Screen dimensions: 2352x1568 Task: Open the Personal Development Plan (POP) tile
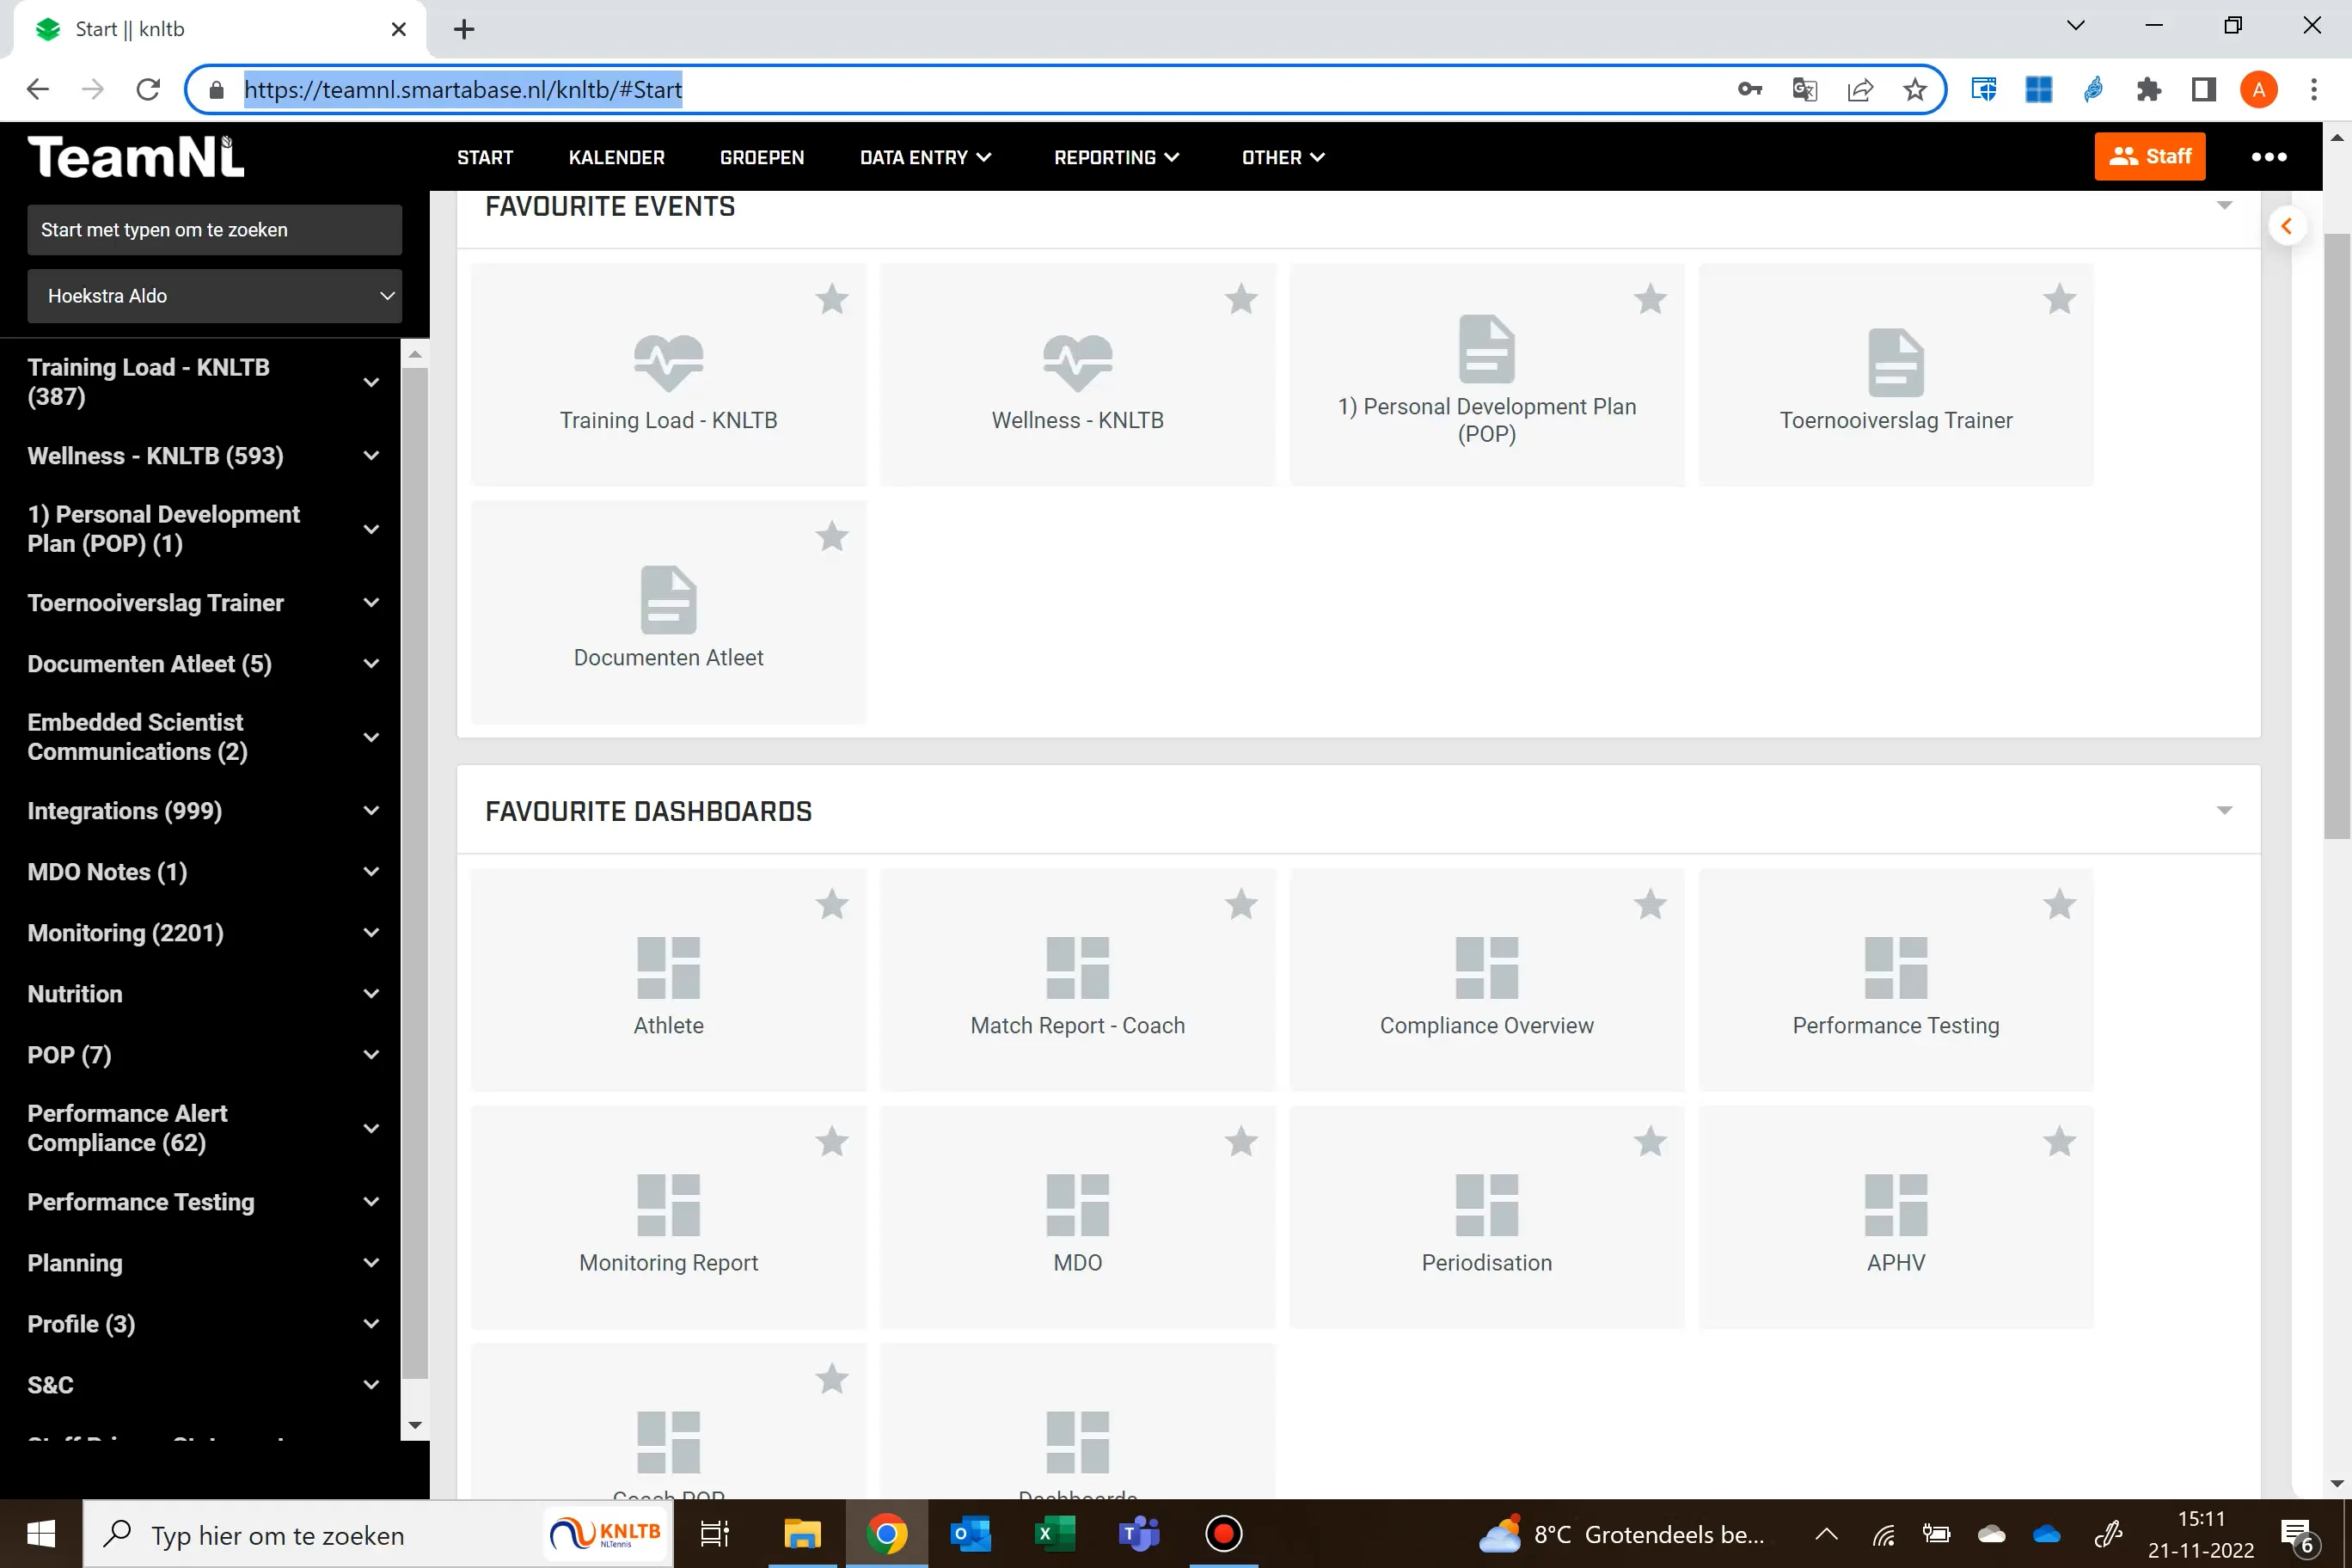(x=1486, y=375)
